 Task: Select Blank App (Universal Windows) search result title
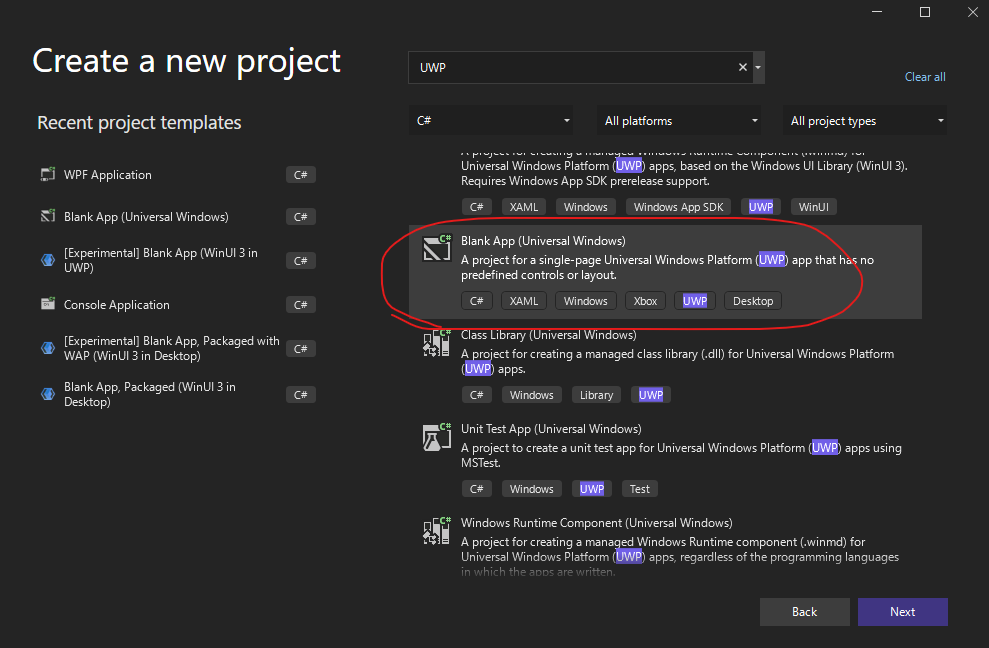[x=543, y=240]
